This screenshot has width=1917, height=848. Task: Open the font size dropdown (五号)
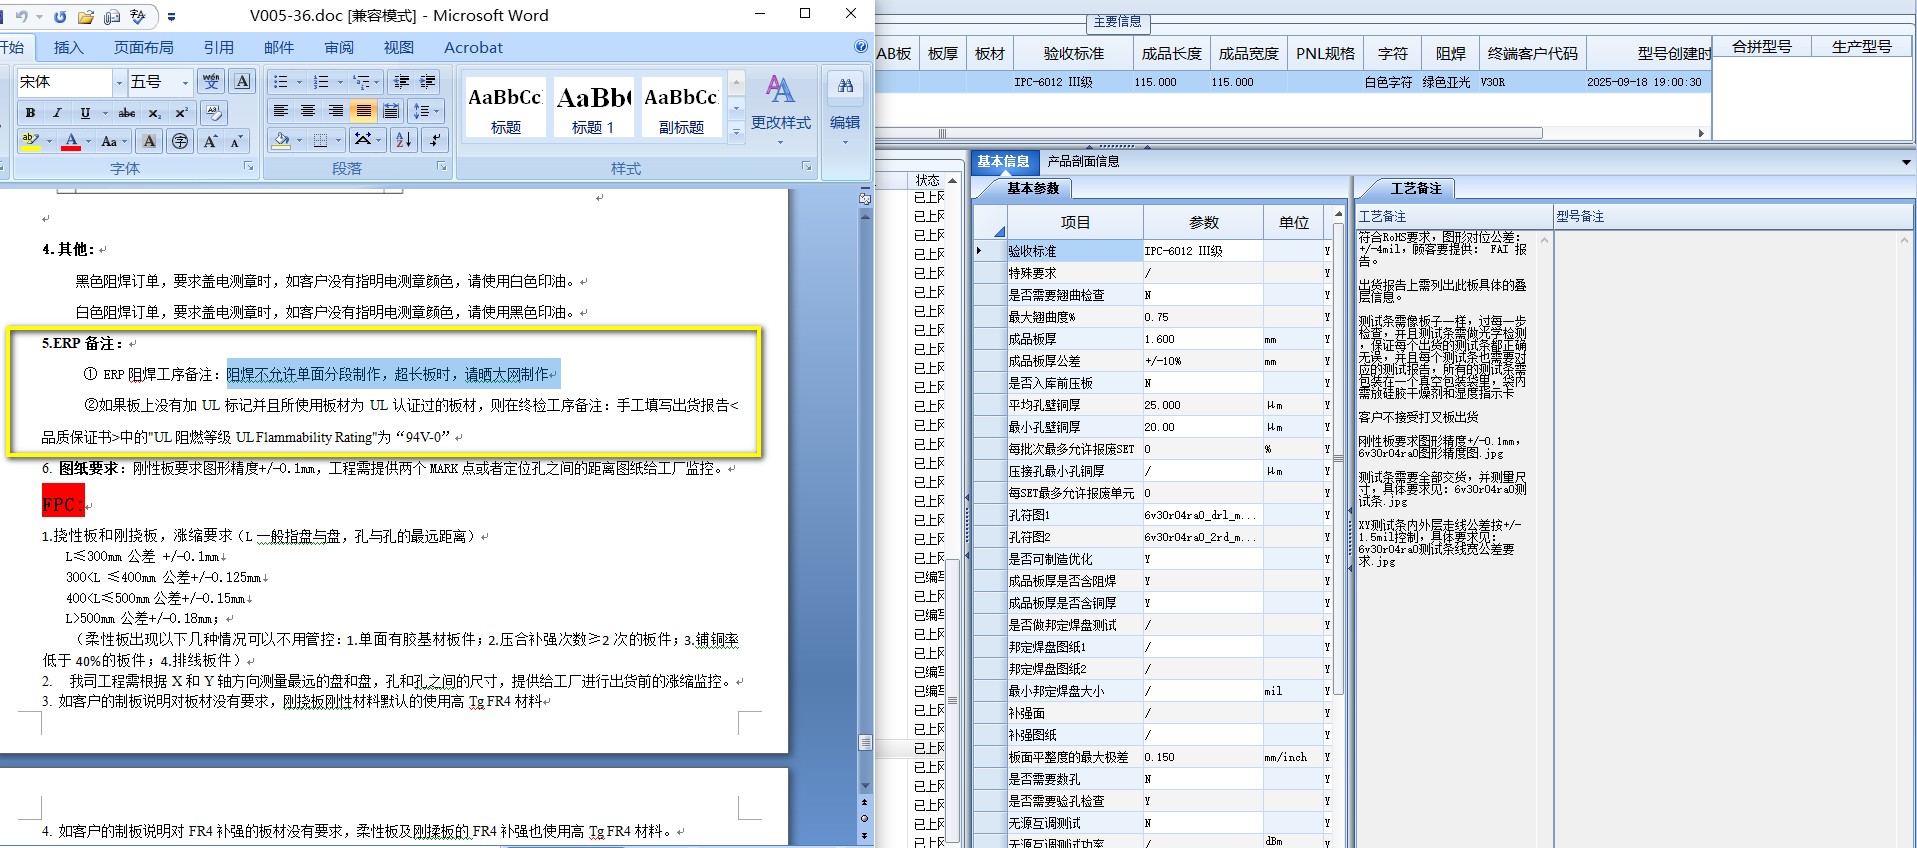pyautogui.click(x=185, y=82)
